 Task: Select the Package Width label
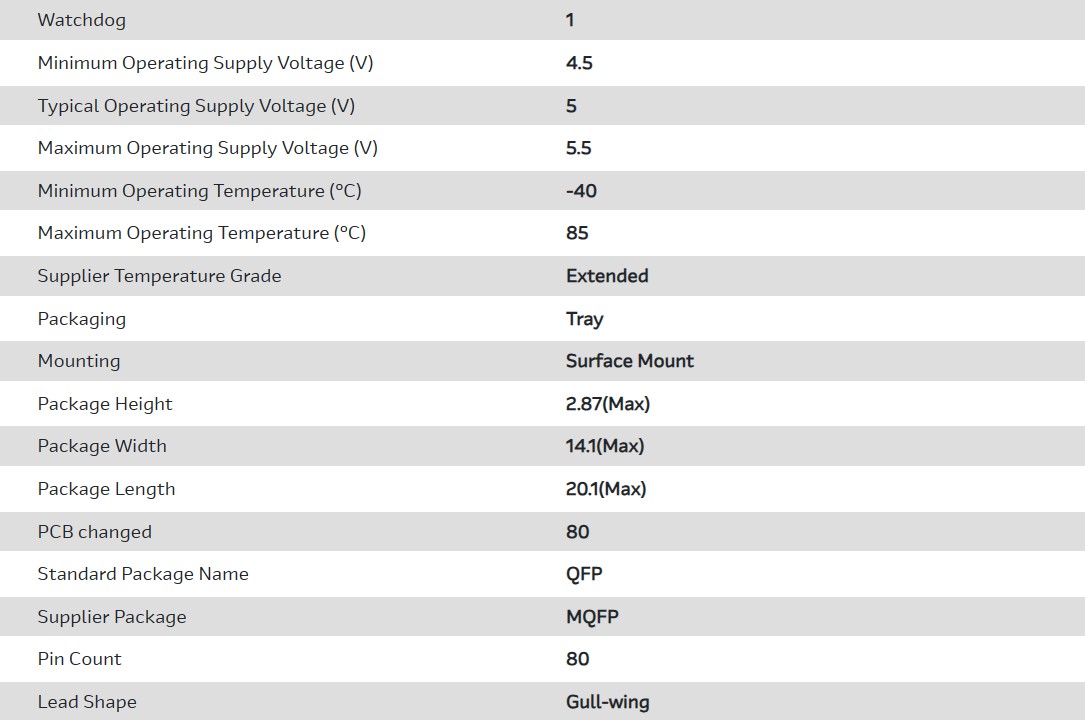pyautogui.click(x=102, y=446)
